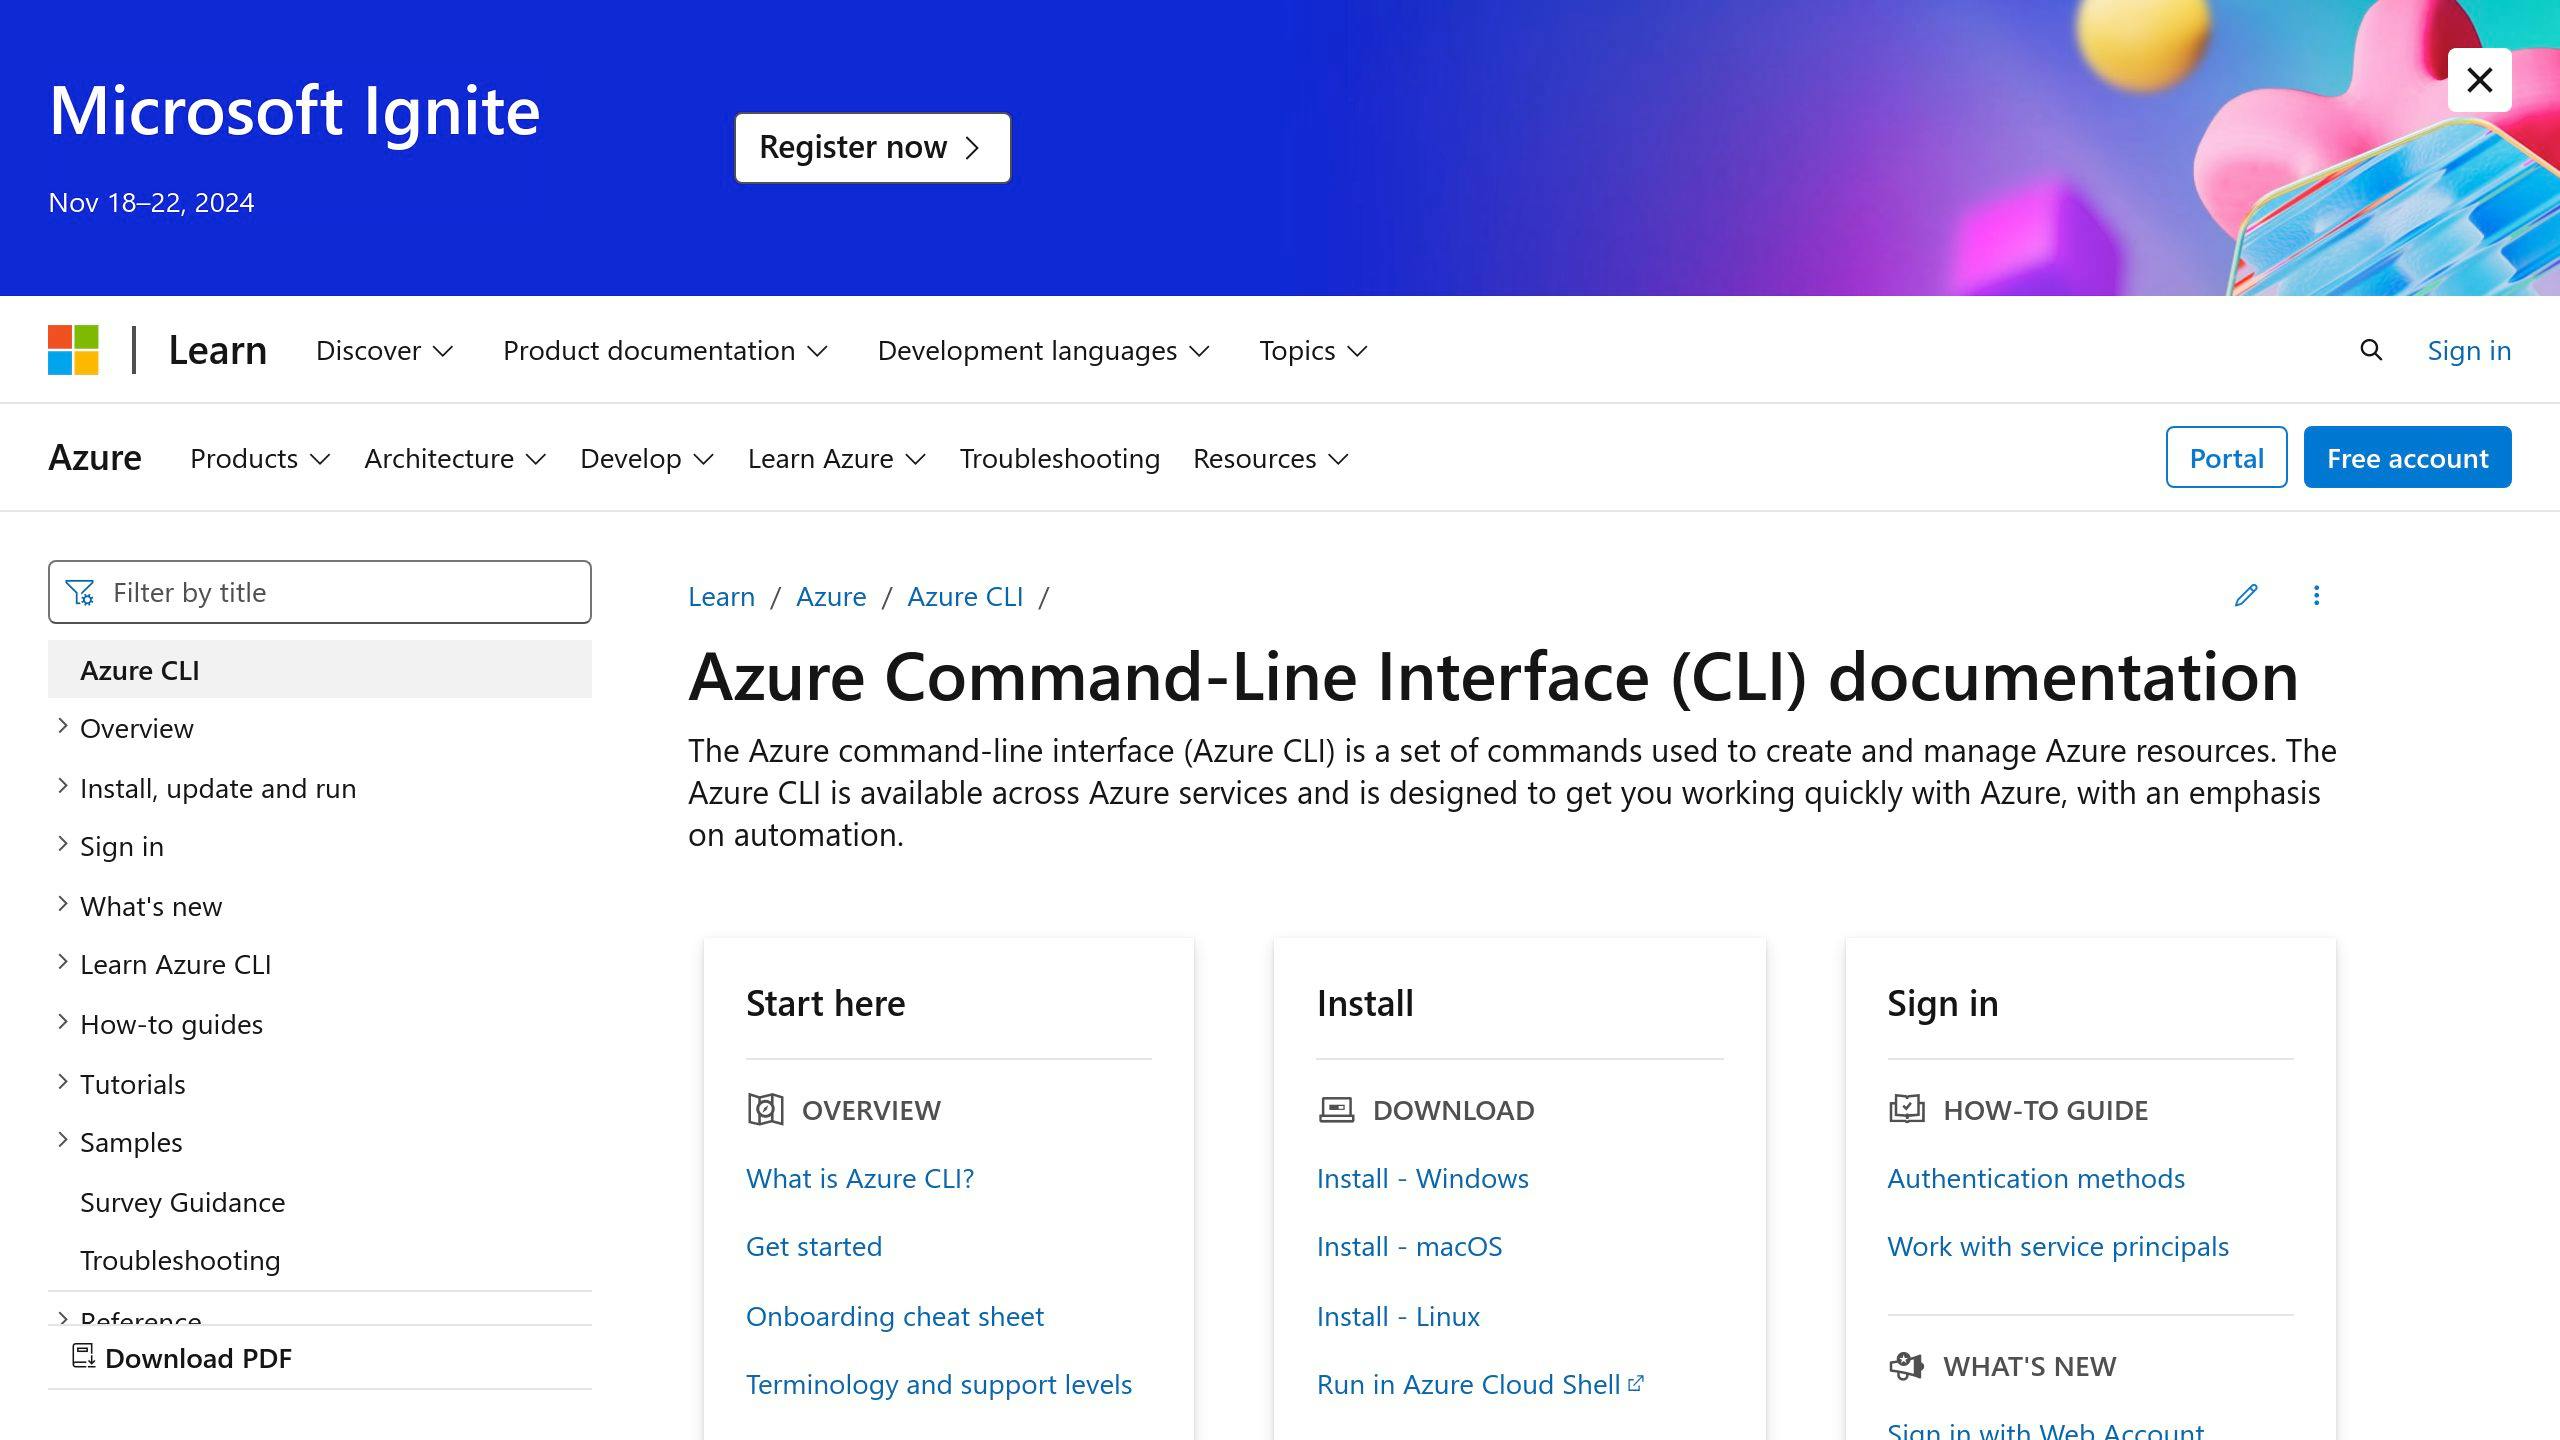The image size is (2560, 1440).
Task: Open the Resources dropdown
Action: (x=1271, y=458)
